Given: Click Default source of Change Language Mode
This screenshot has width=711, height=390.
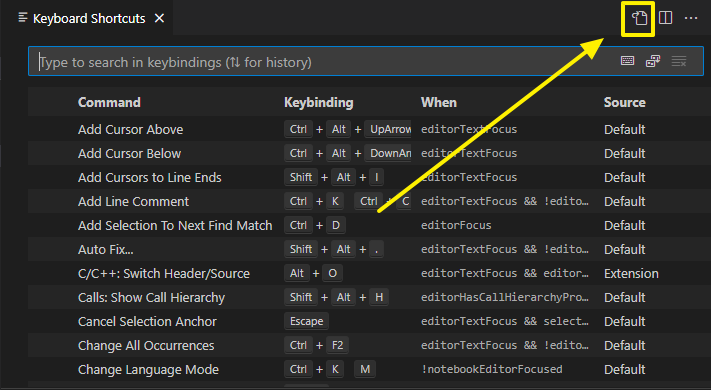Looking at the screenshot, I should coord(624,370).
